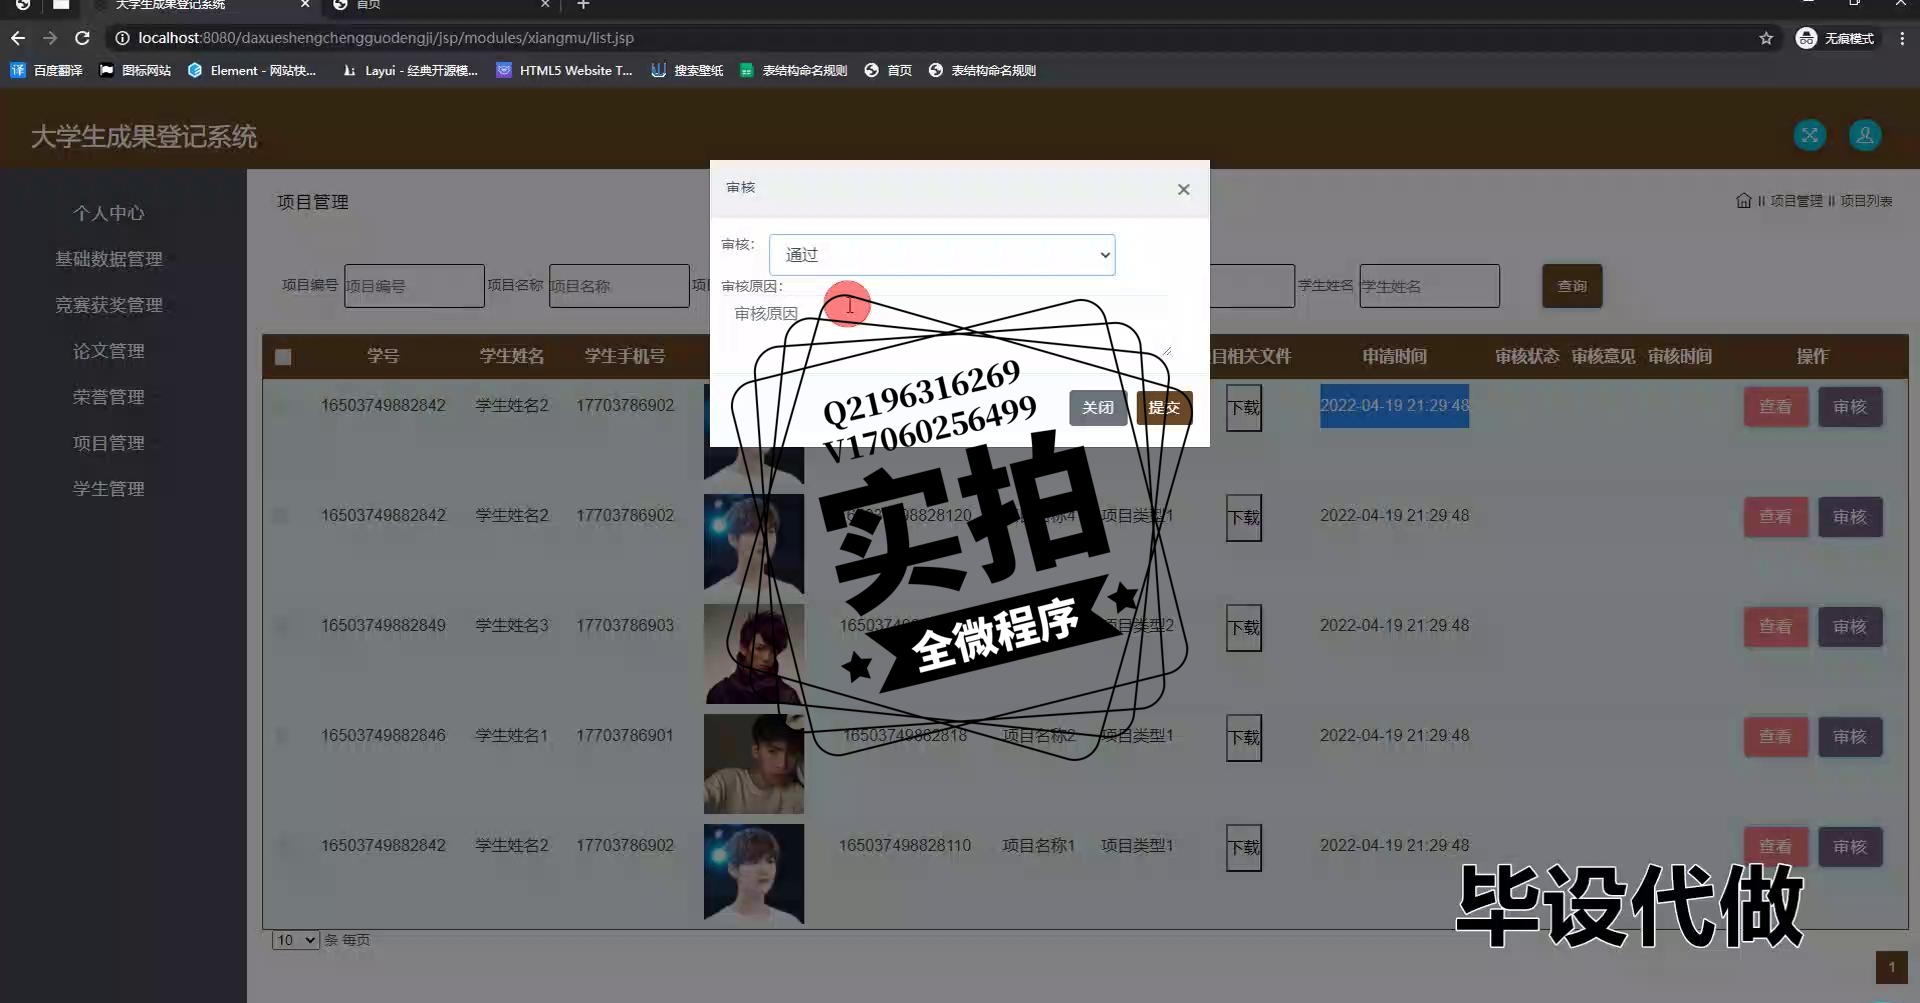Open 百度翻译 bookmark
The width and height of the screenshot is (1920, 1003).
click(47, 70)
